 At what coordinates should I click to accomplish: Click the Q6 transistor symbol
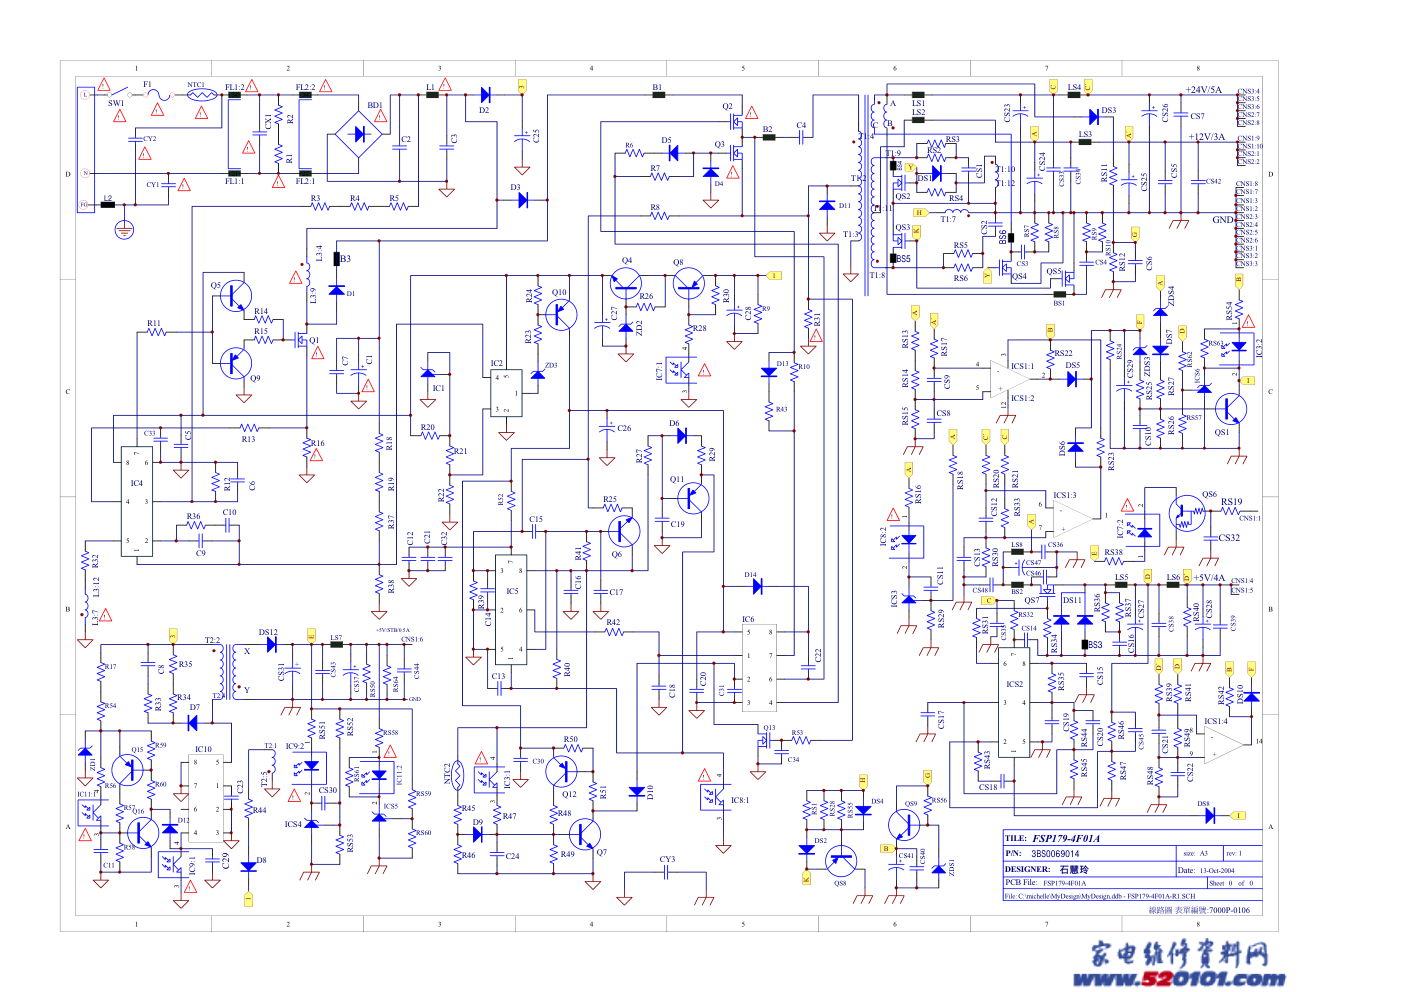click(x=623, y=531)
